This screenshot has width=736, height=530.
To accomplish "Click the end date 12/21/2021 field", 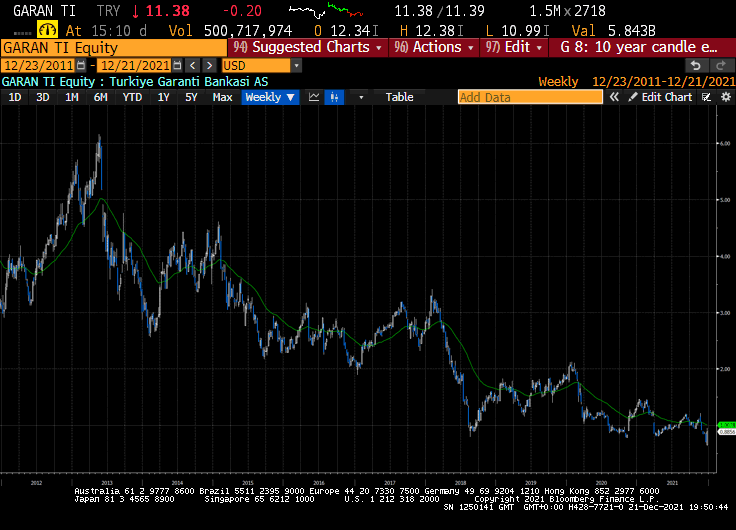I will [135, 66].
